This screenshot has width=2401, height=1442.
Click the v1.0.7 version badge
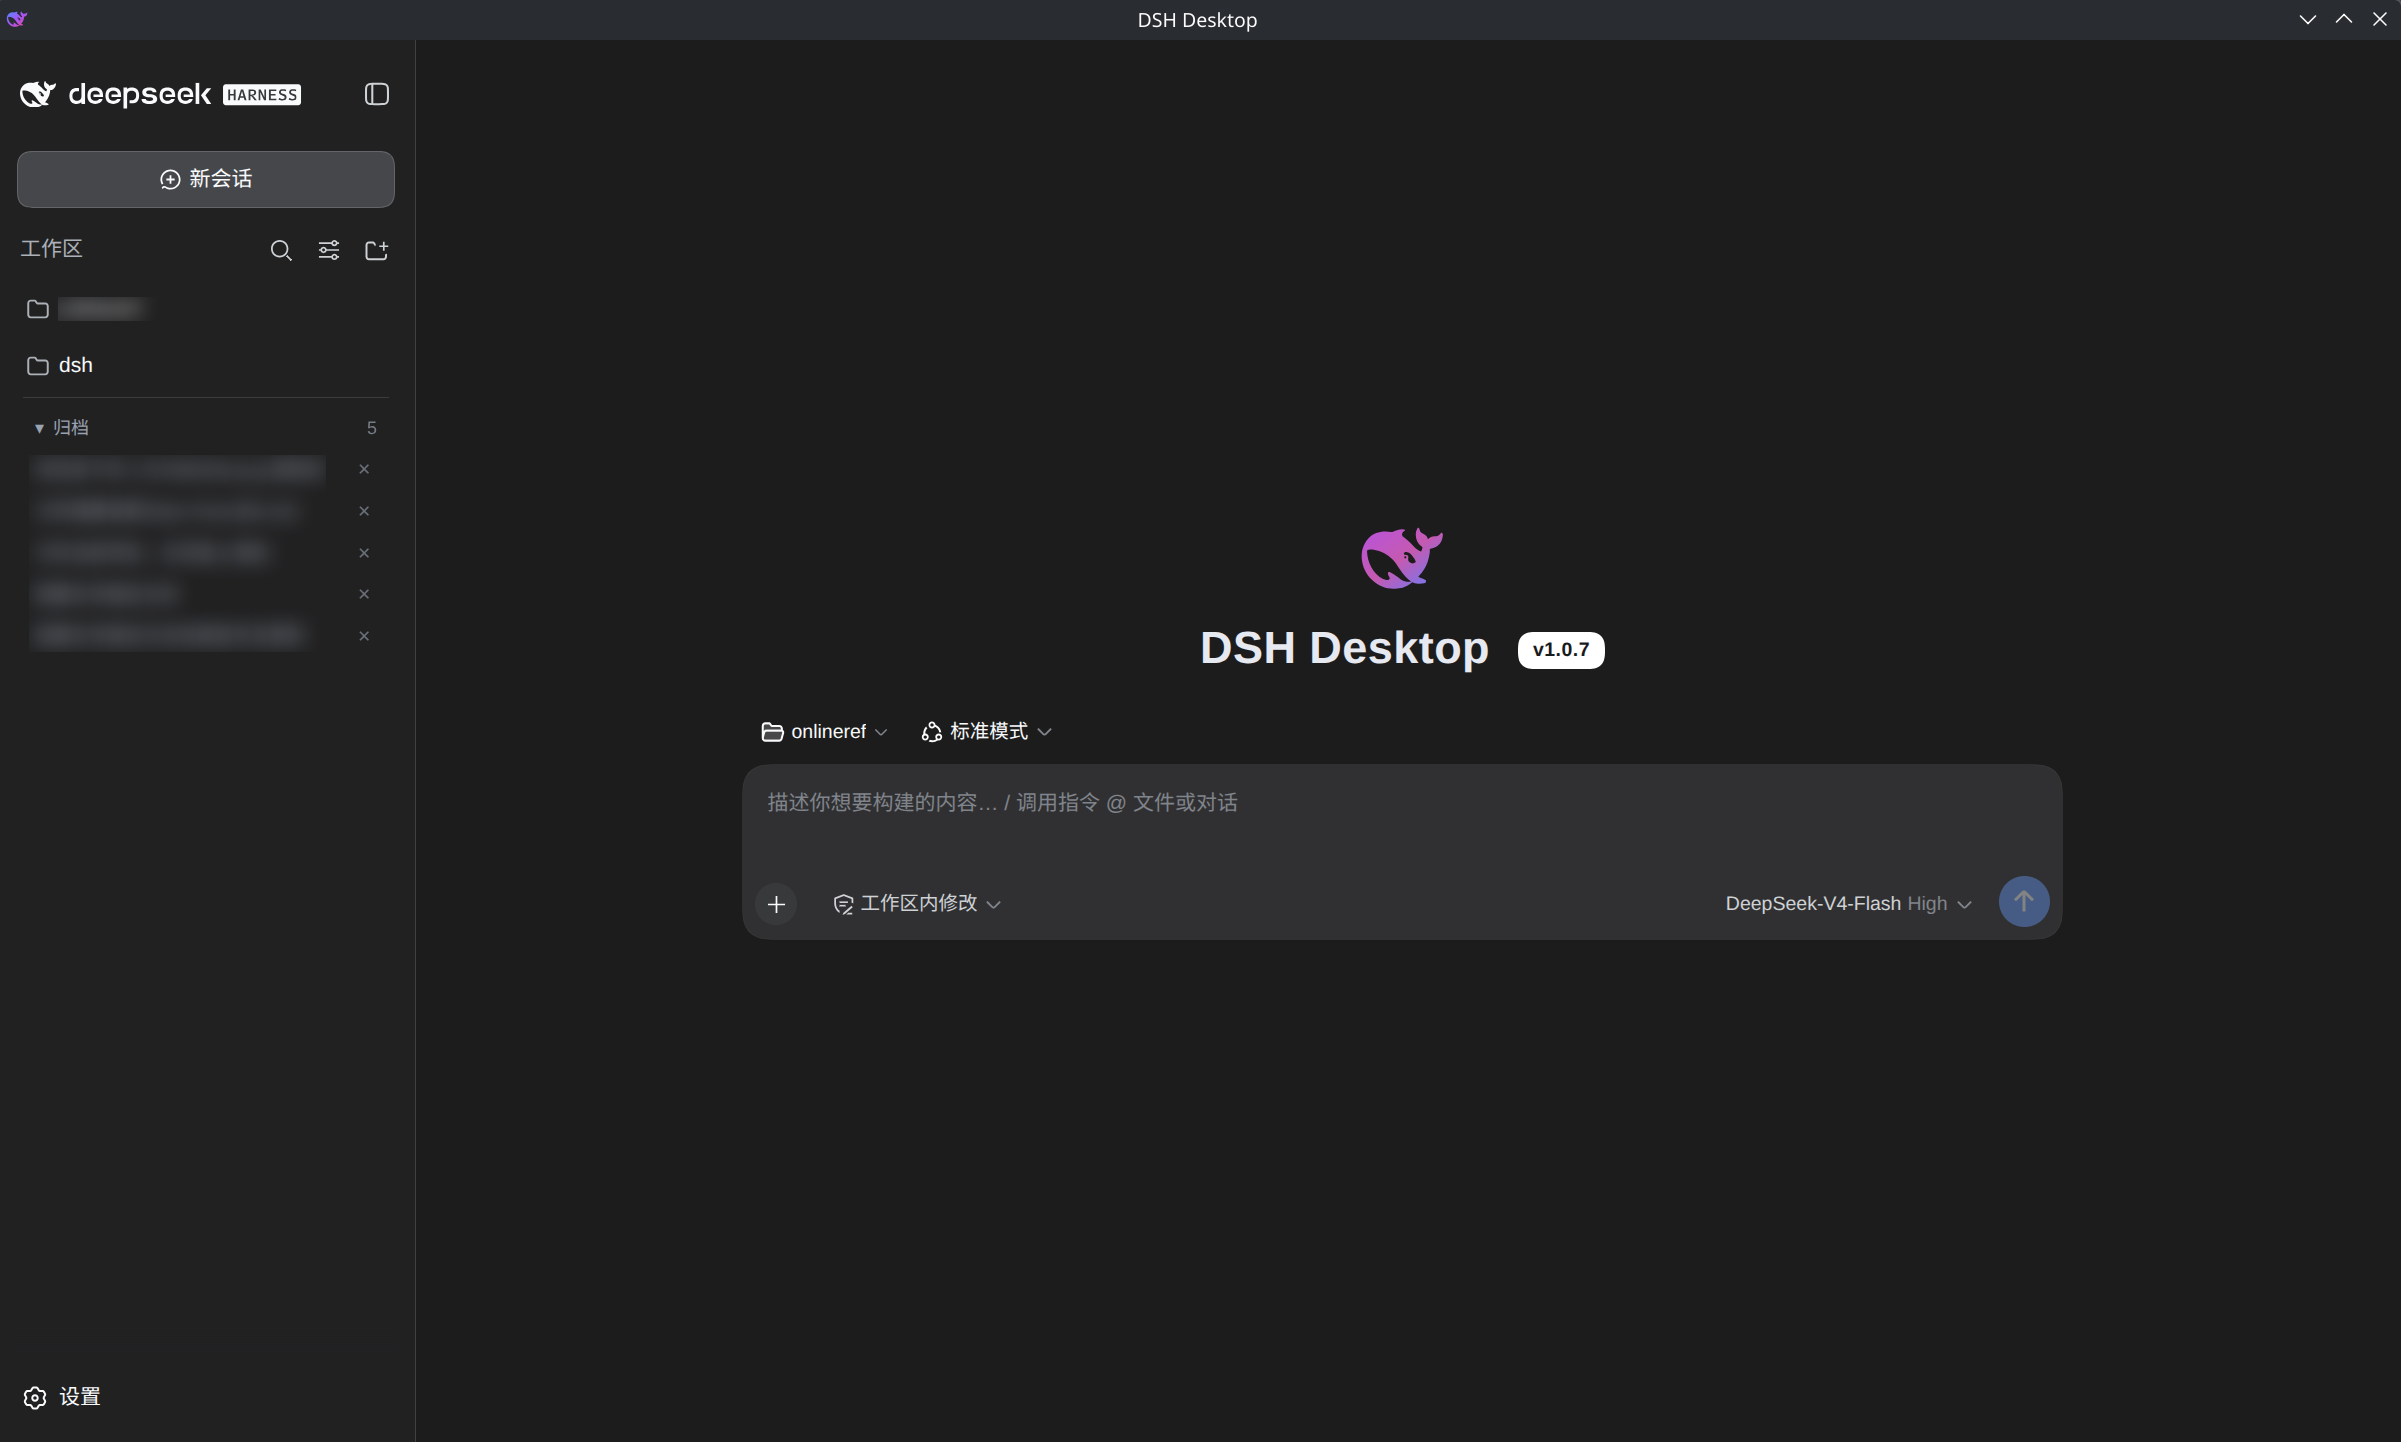1561,650
